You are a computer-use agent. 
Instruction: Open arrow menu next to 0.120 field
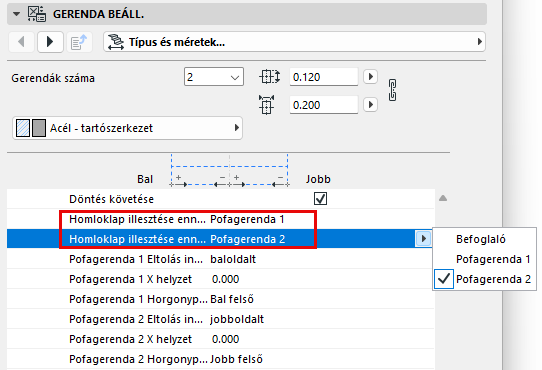371,76
